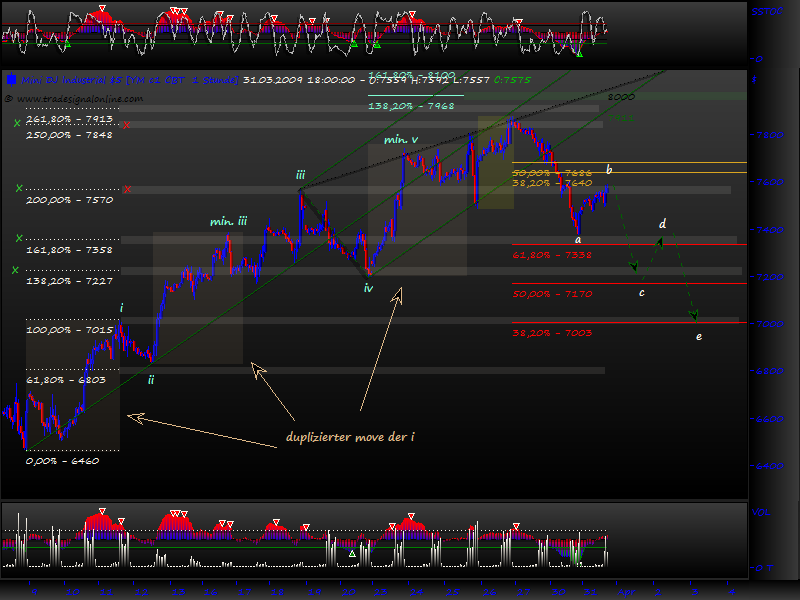Click the 'min. iii' wave annotation
800x600 pixels.
tap(229, 221)
